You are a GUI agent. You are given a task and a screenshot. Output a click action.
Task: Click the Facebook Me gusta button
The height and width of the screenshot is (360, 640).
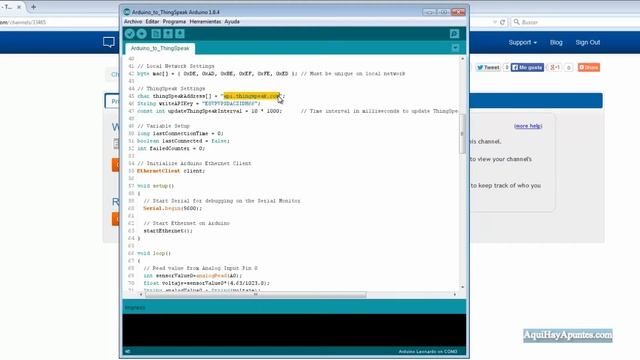click(x=527, y=67)
